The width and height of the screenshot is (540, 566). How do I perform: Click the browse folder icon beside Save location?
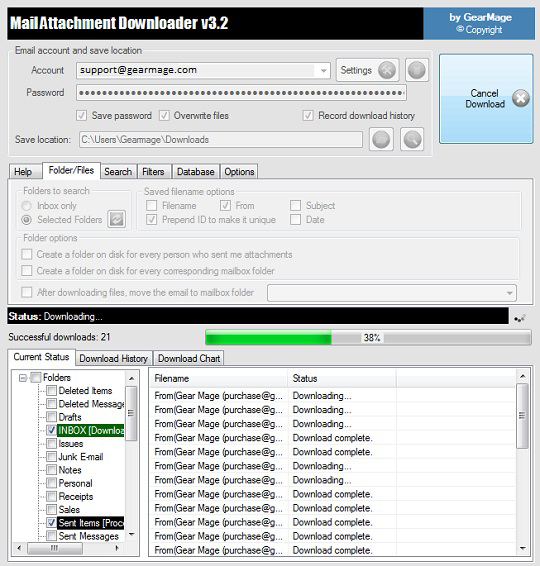point(381,139)
